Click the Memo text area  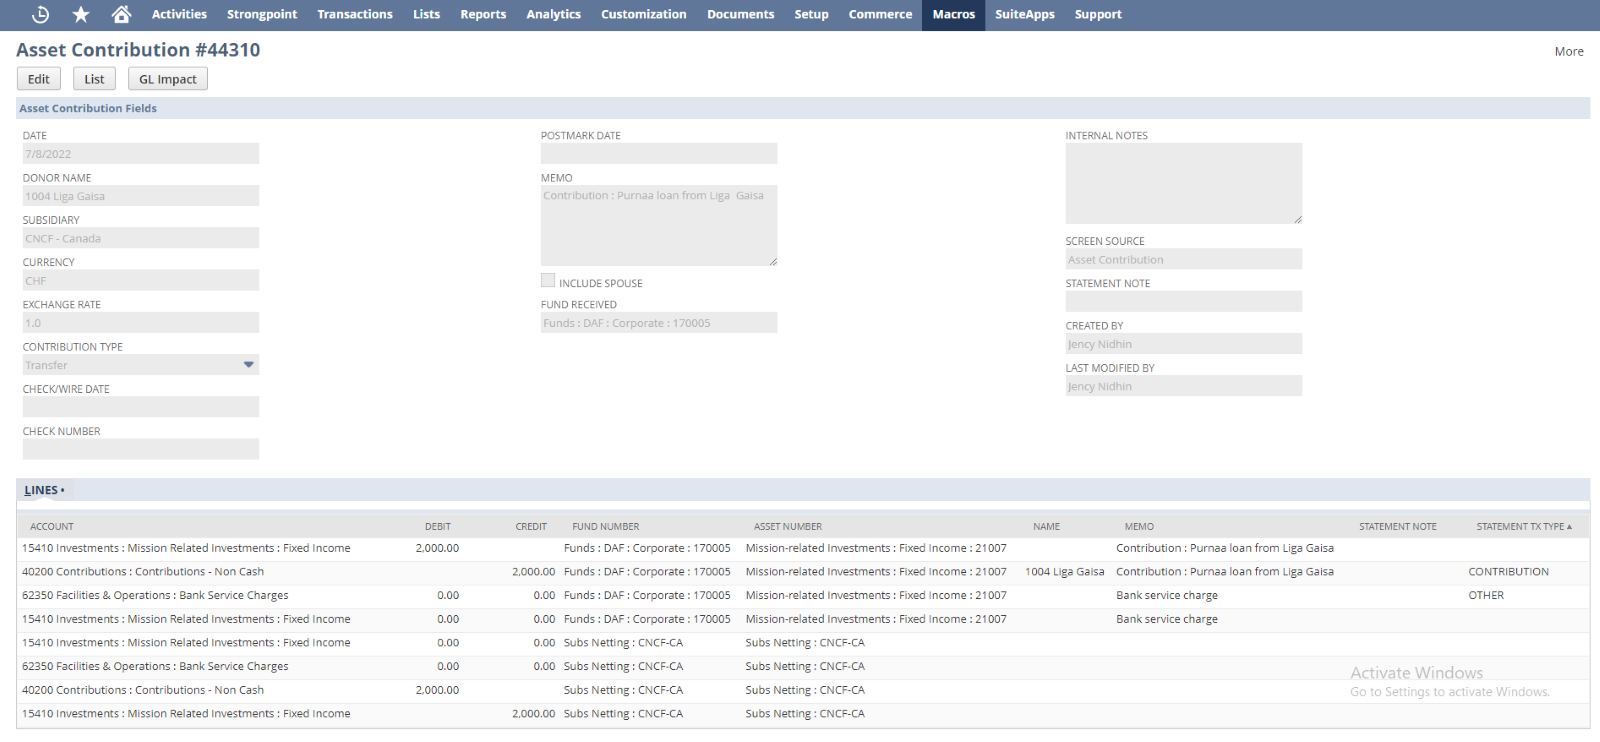(658, 225)
